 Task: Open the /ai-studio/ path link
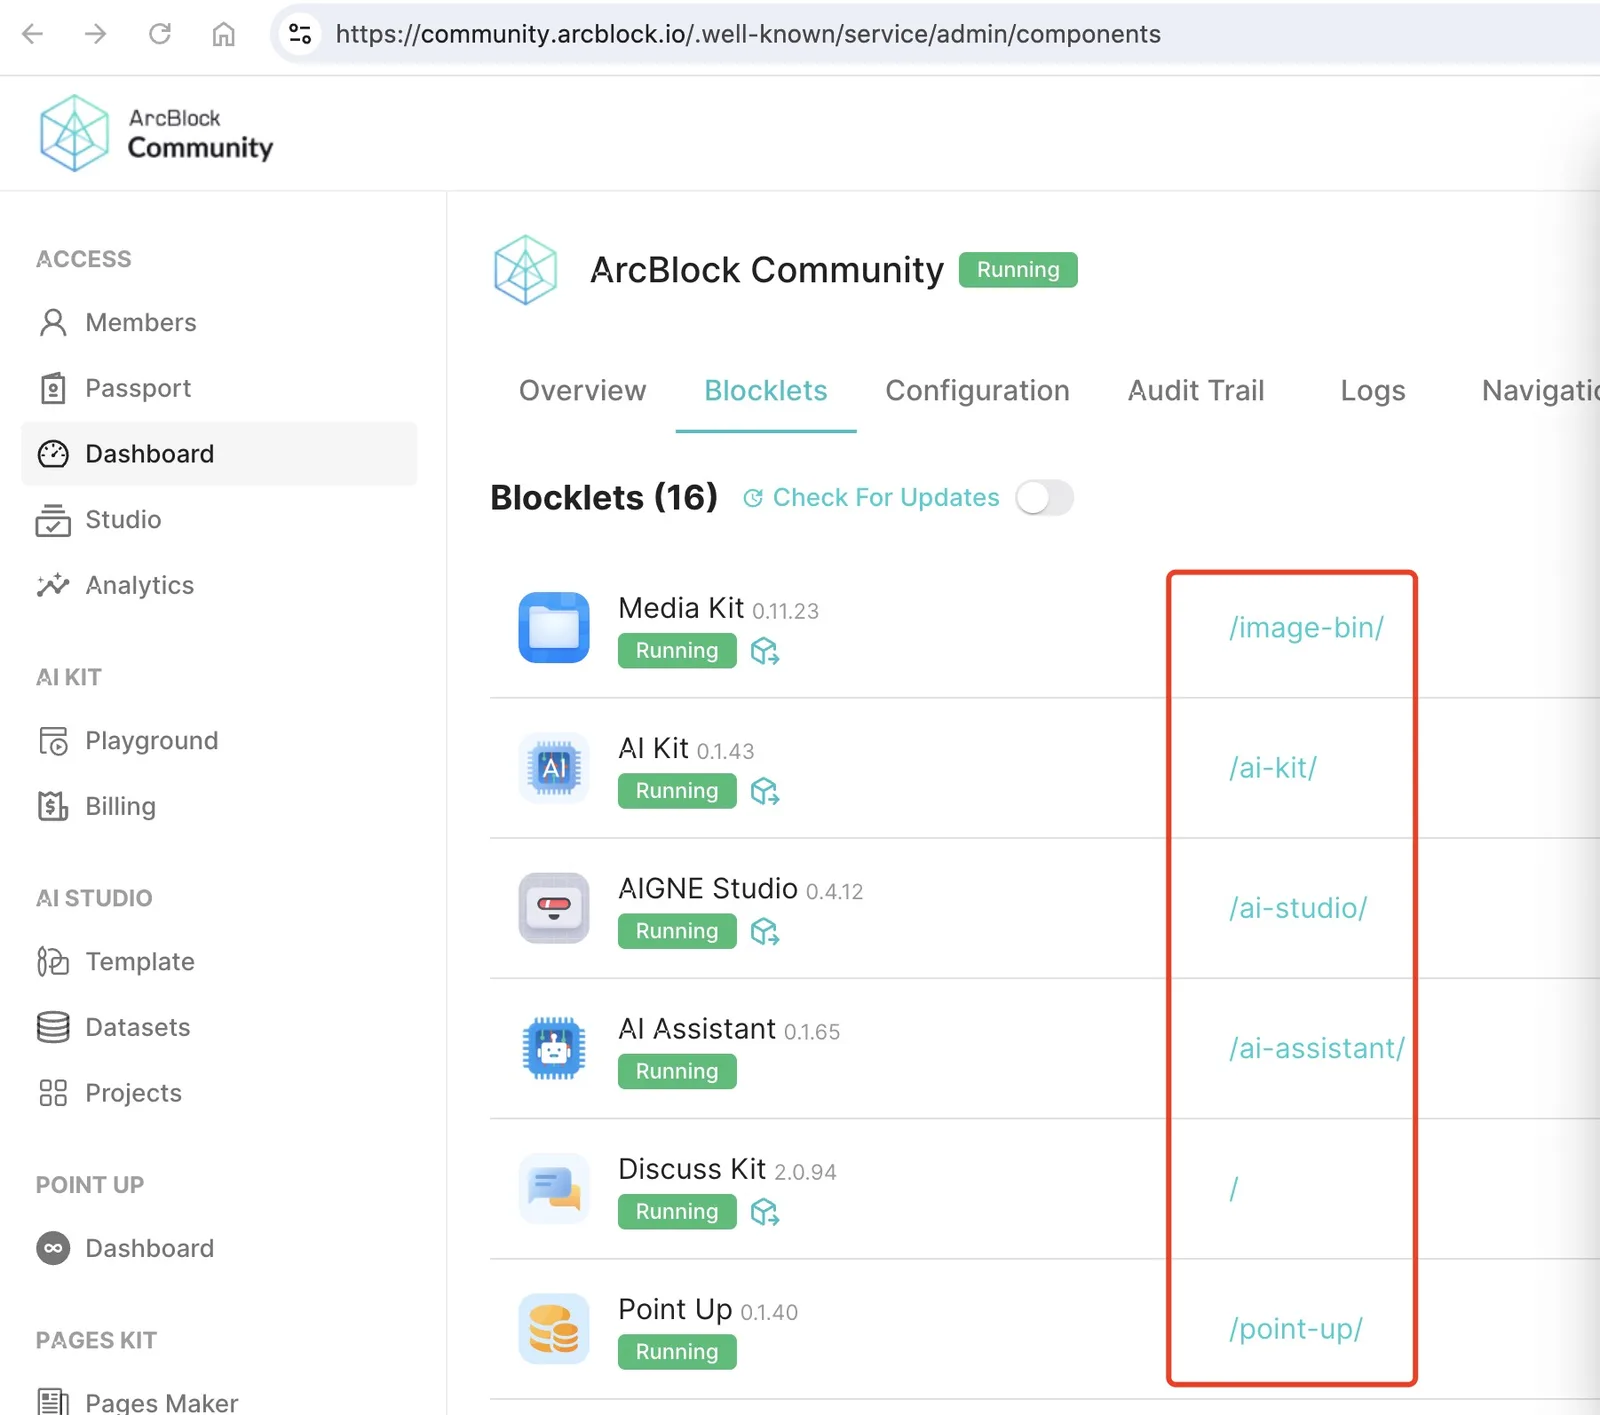tap(1298, 908)
